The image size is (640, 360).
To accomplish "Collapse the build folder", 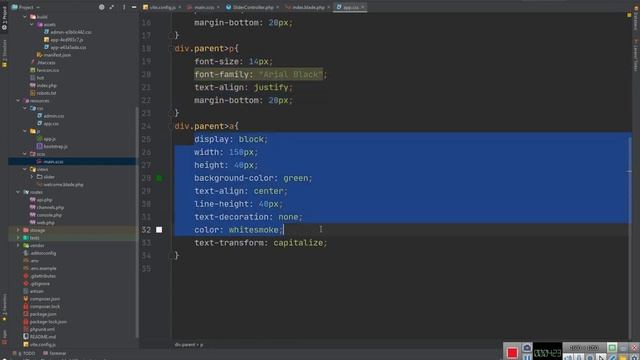I will pyautogui.click(x=25, y=17).
